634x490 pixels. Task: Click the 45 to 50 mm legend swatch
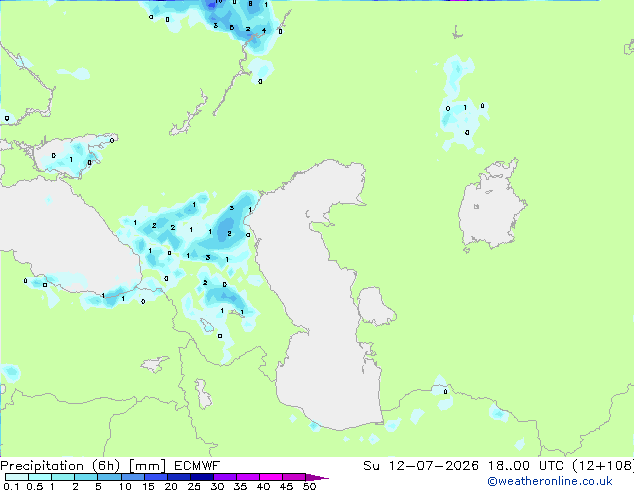coord(294,477)
